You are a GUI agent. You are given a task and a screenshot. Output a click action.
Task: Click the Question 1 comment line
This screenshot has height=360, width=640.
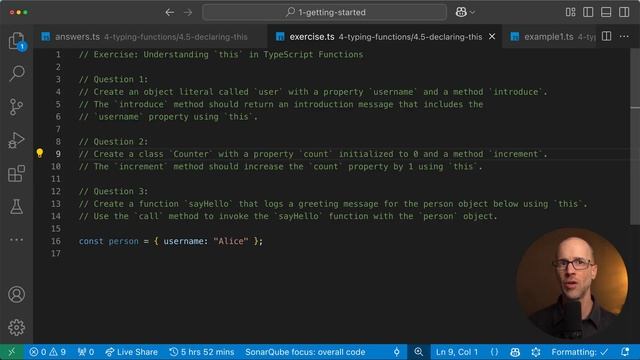point(113,79)
